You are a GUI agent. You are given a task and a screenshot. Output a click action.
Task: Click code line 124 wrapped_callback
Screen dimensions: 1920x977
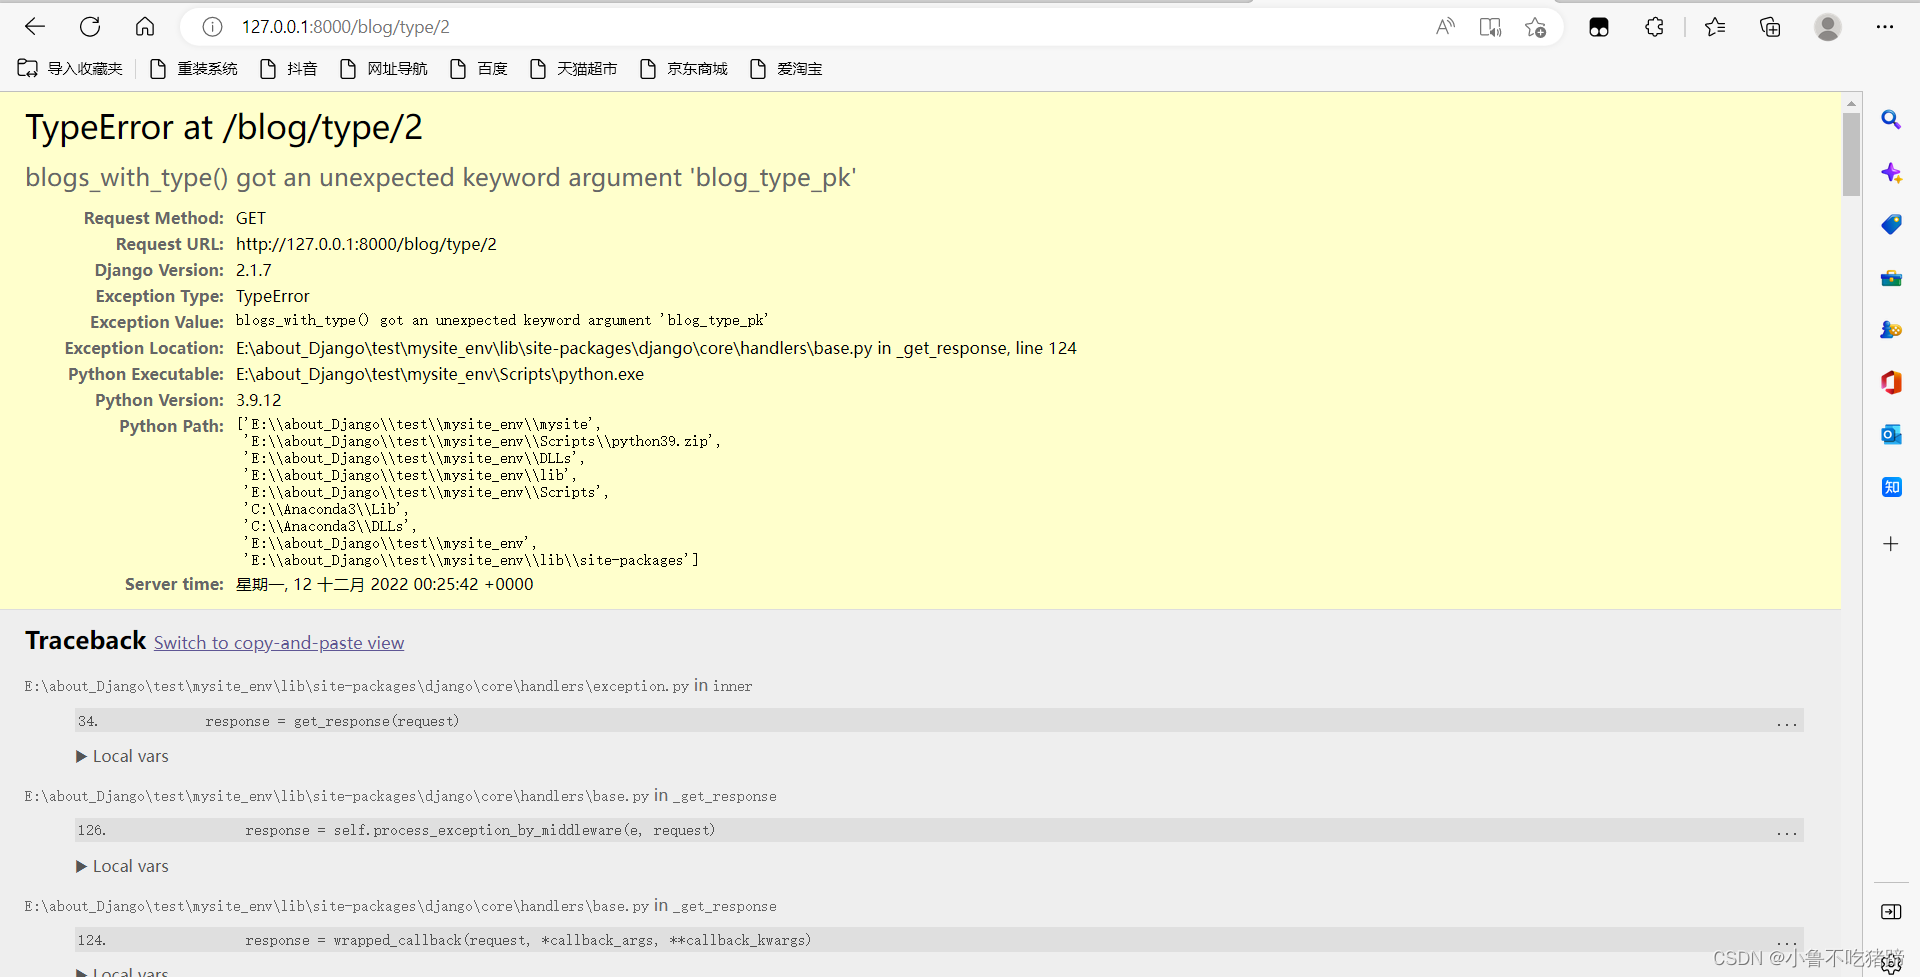(939, 940)
